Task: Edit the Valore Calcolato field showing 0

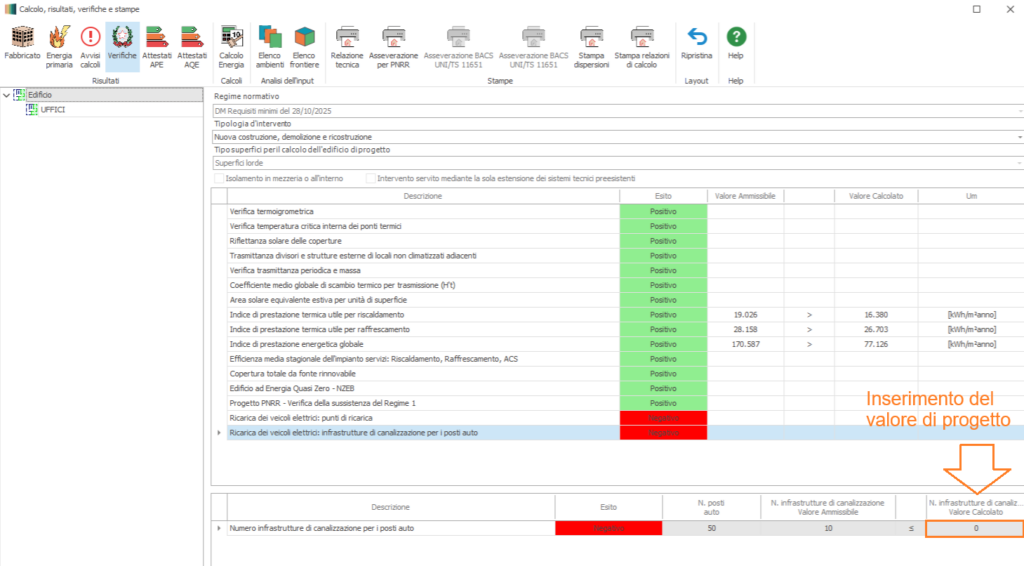Action: 975,528
